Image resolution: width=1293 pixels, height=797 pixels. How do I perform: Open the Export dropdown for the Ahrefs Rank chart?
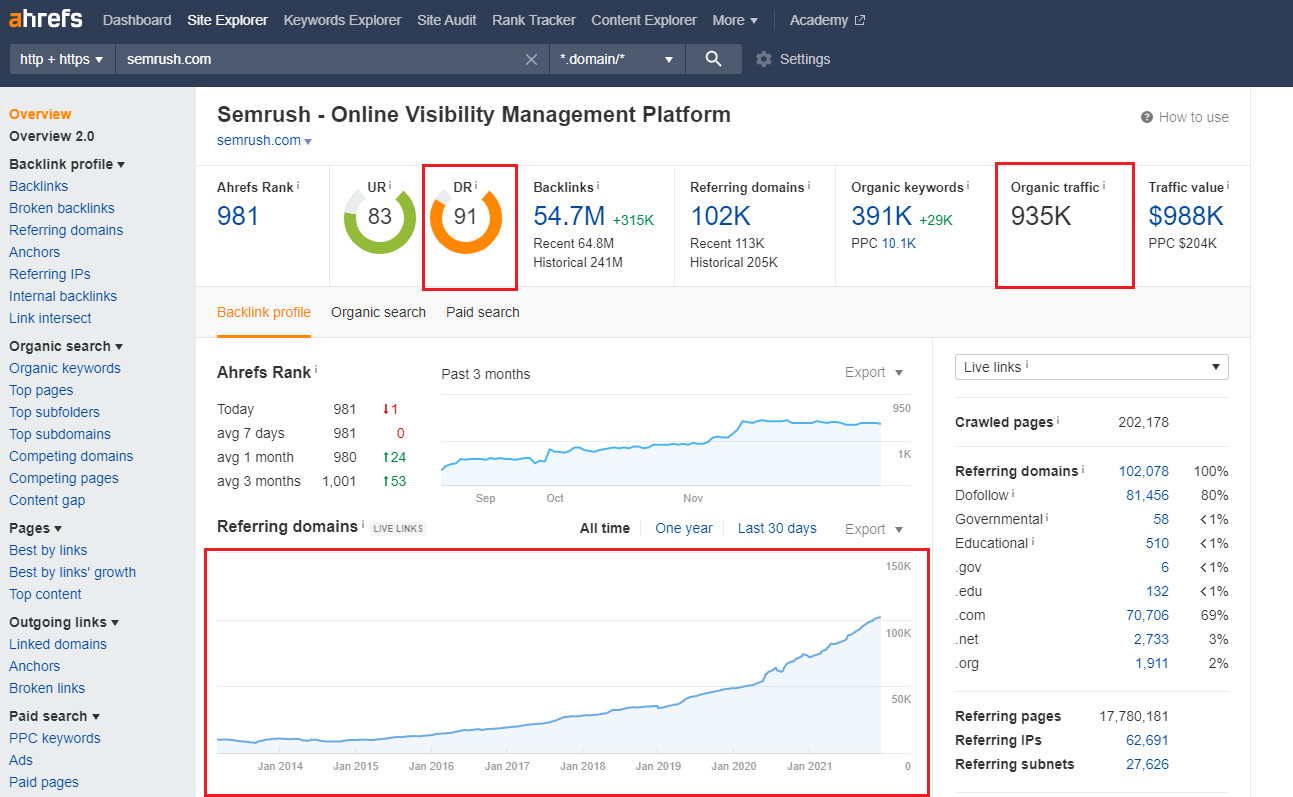click(874, 372)
